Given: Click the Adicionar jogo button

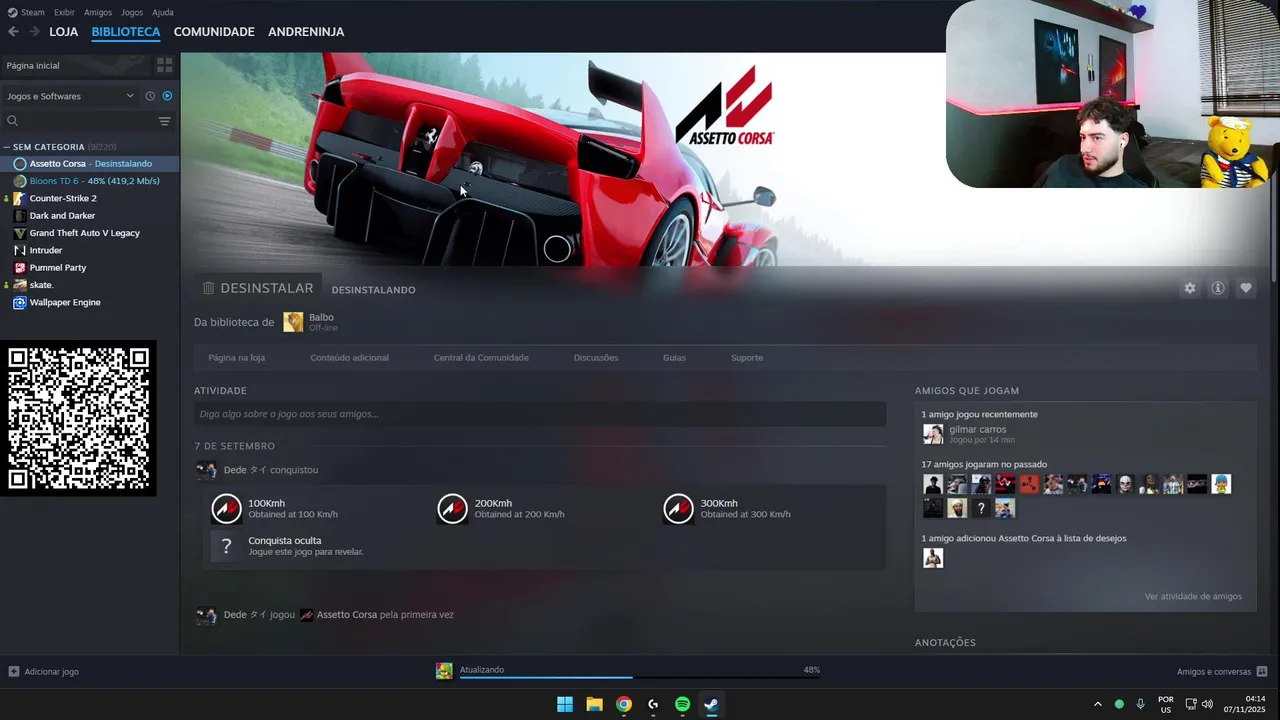Looking at the screenshot, I should [x=44, y=672].
